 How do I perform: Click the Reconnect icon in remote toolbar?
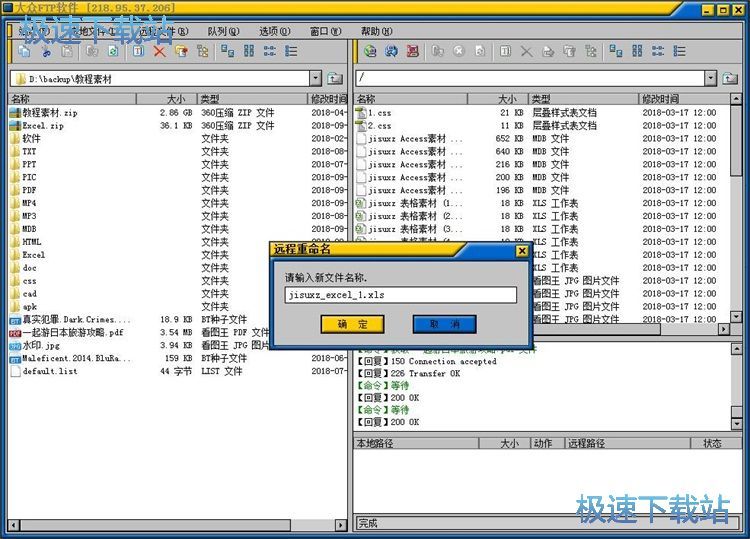[391, 51]
